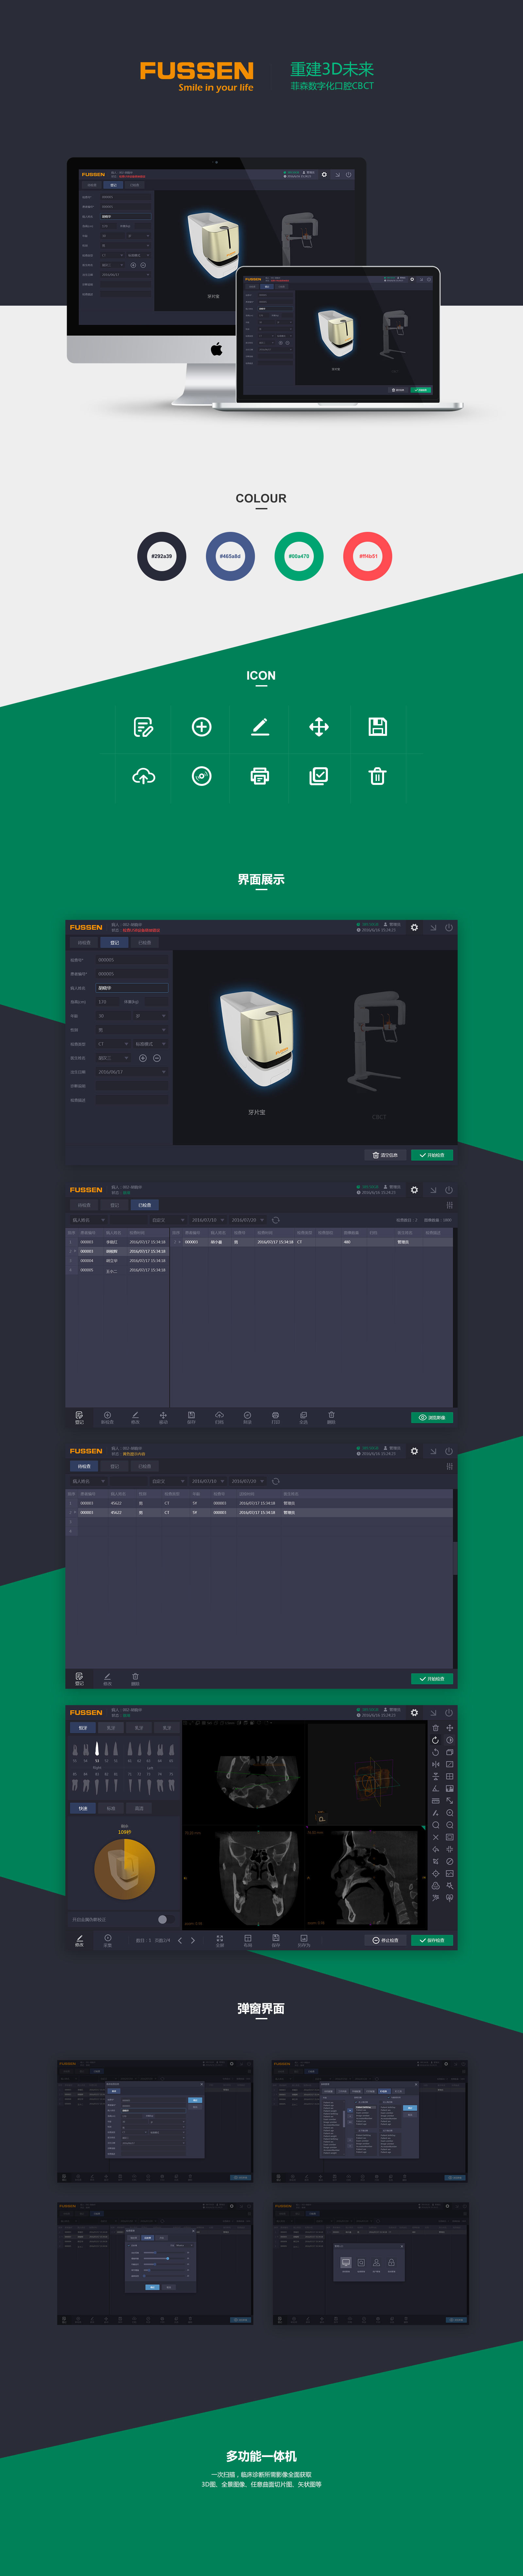Click the green 保存检查 button
Image resolution: width=523 pixels, height=2576 pixels.
432,1940
